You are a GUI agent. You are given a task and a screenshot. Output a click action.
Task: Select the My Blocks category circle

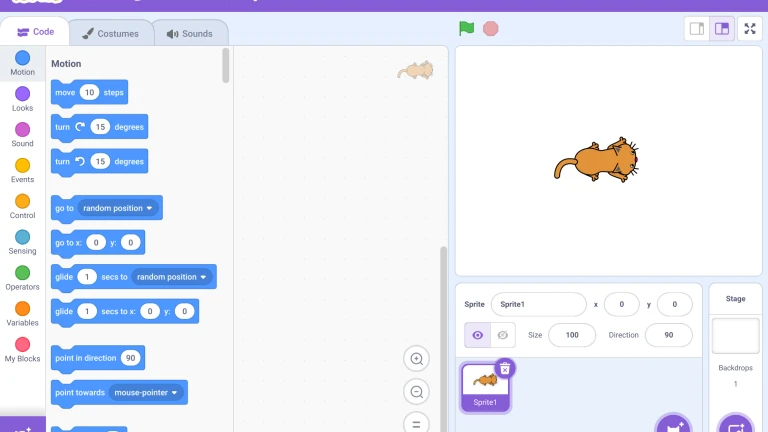pos(23,344)
